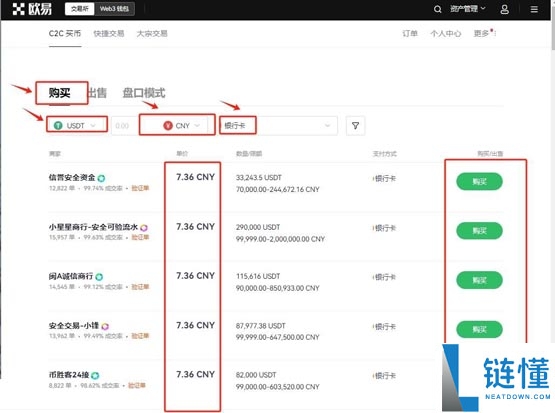555x413 pixels.
Task: Click badge icon beside 安全交易-小锋
Action: [105, 326]
